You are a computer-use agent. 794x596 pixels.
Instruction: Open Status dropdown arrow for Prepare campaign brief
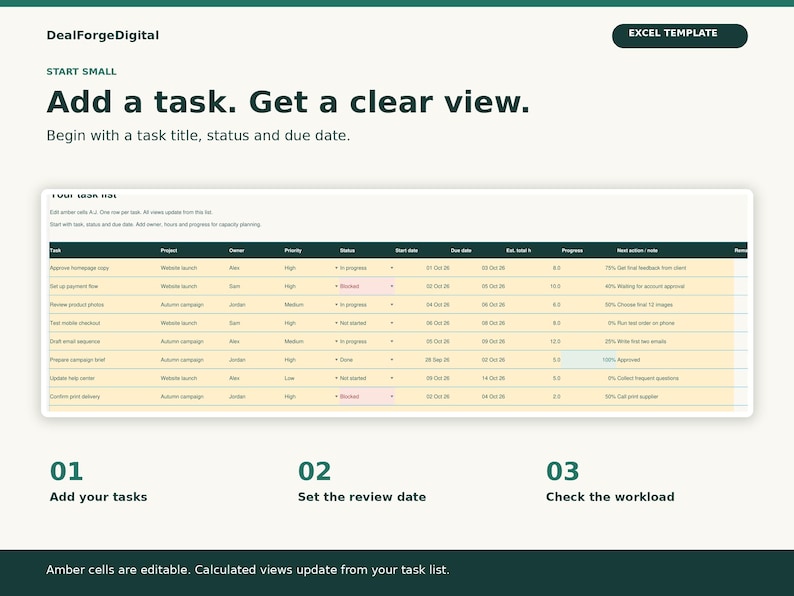391,360
